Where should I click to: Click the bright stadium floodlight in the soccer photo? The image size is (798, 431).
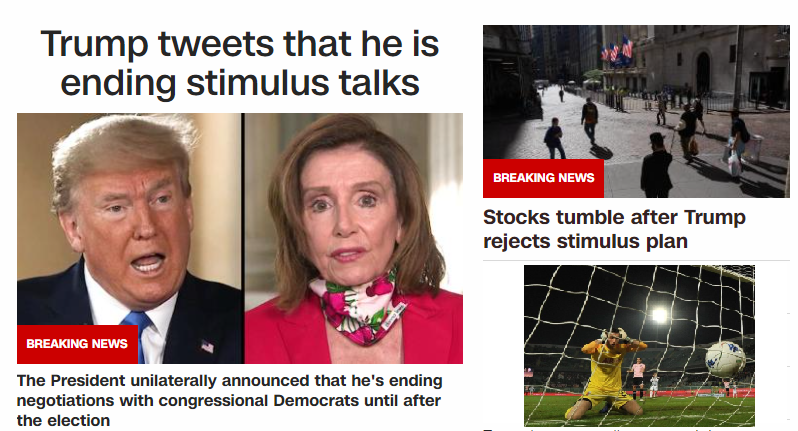(659, 315)
